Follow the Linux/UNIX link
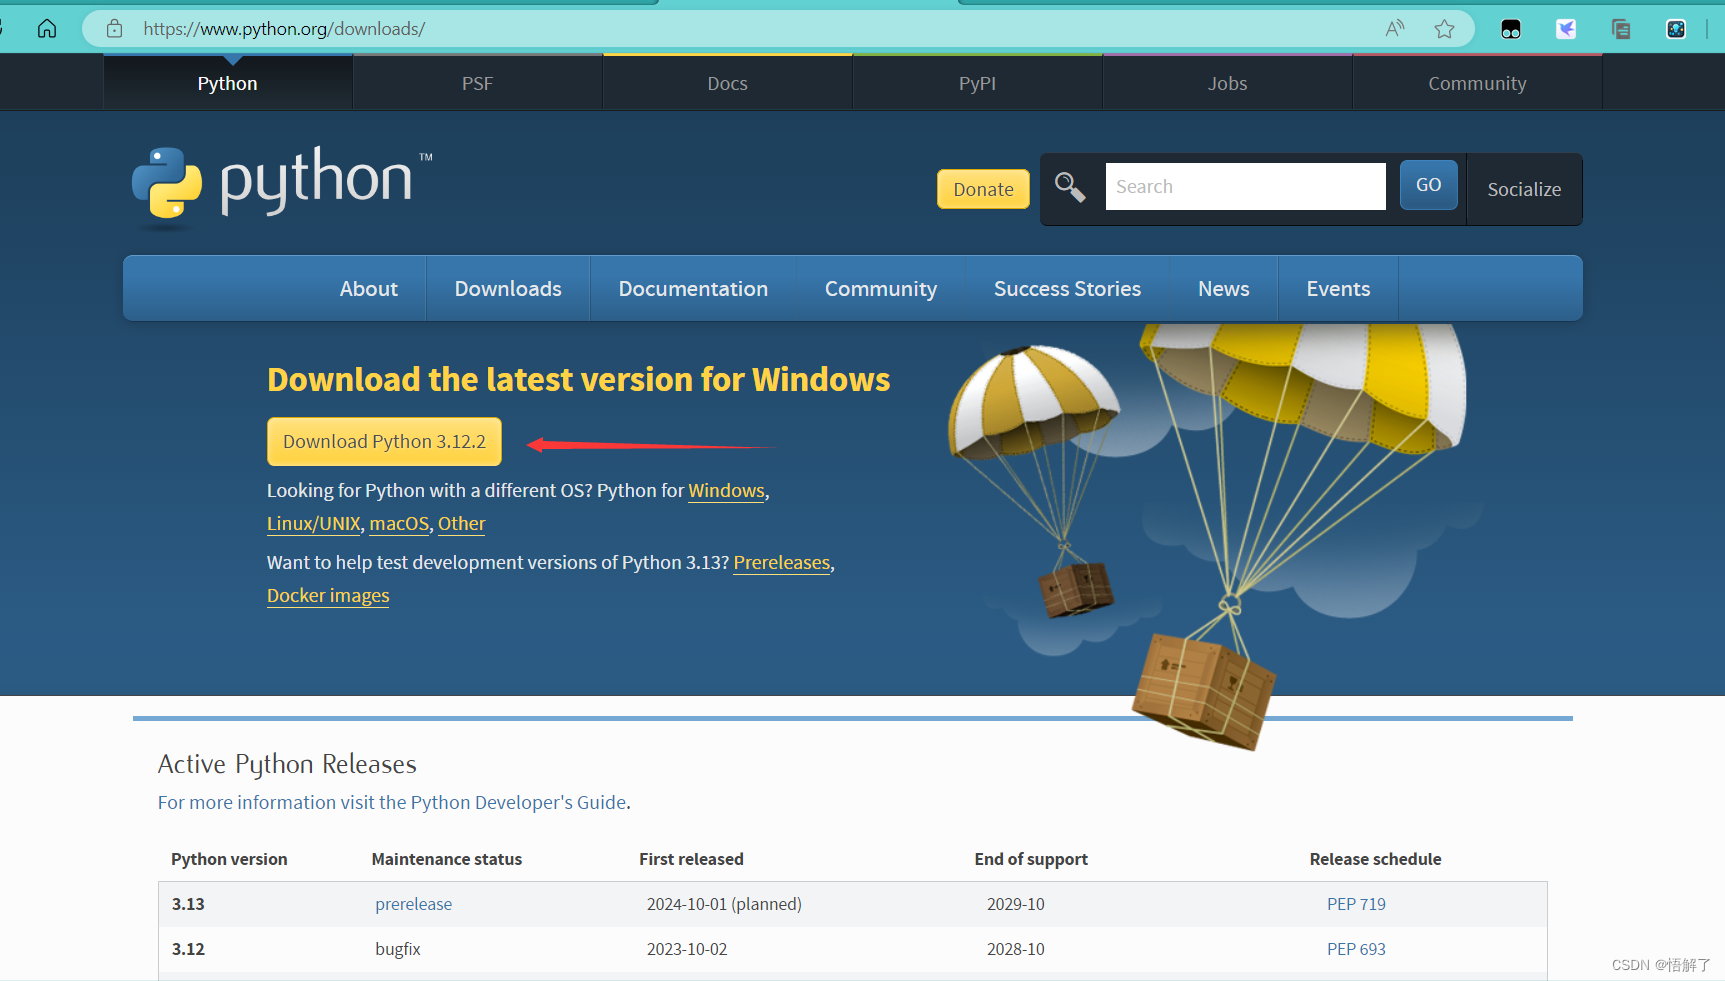Viewport: 1725px width, 981px height. coord(314,524)
